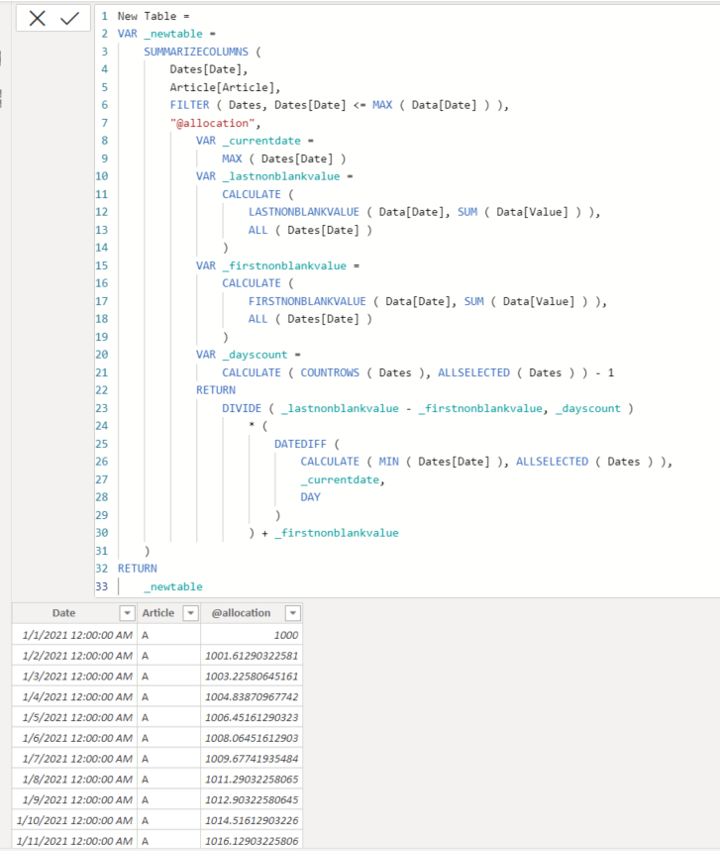The image size is (720, 851).
Task: Click LASTNONBLANKVALUE function in the formula
Action: click(x=304, y=212)
